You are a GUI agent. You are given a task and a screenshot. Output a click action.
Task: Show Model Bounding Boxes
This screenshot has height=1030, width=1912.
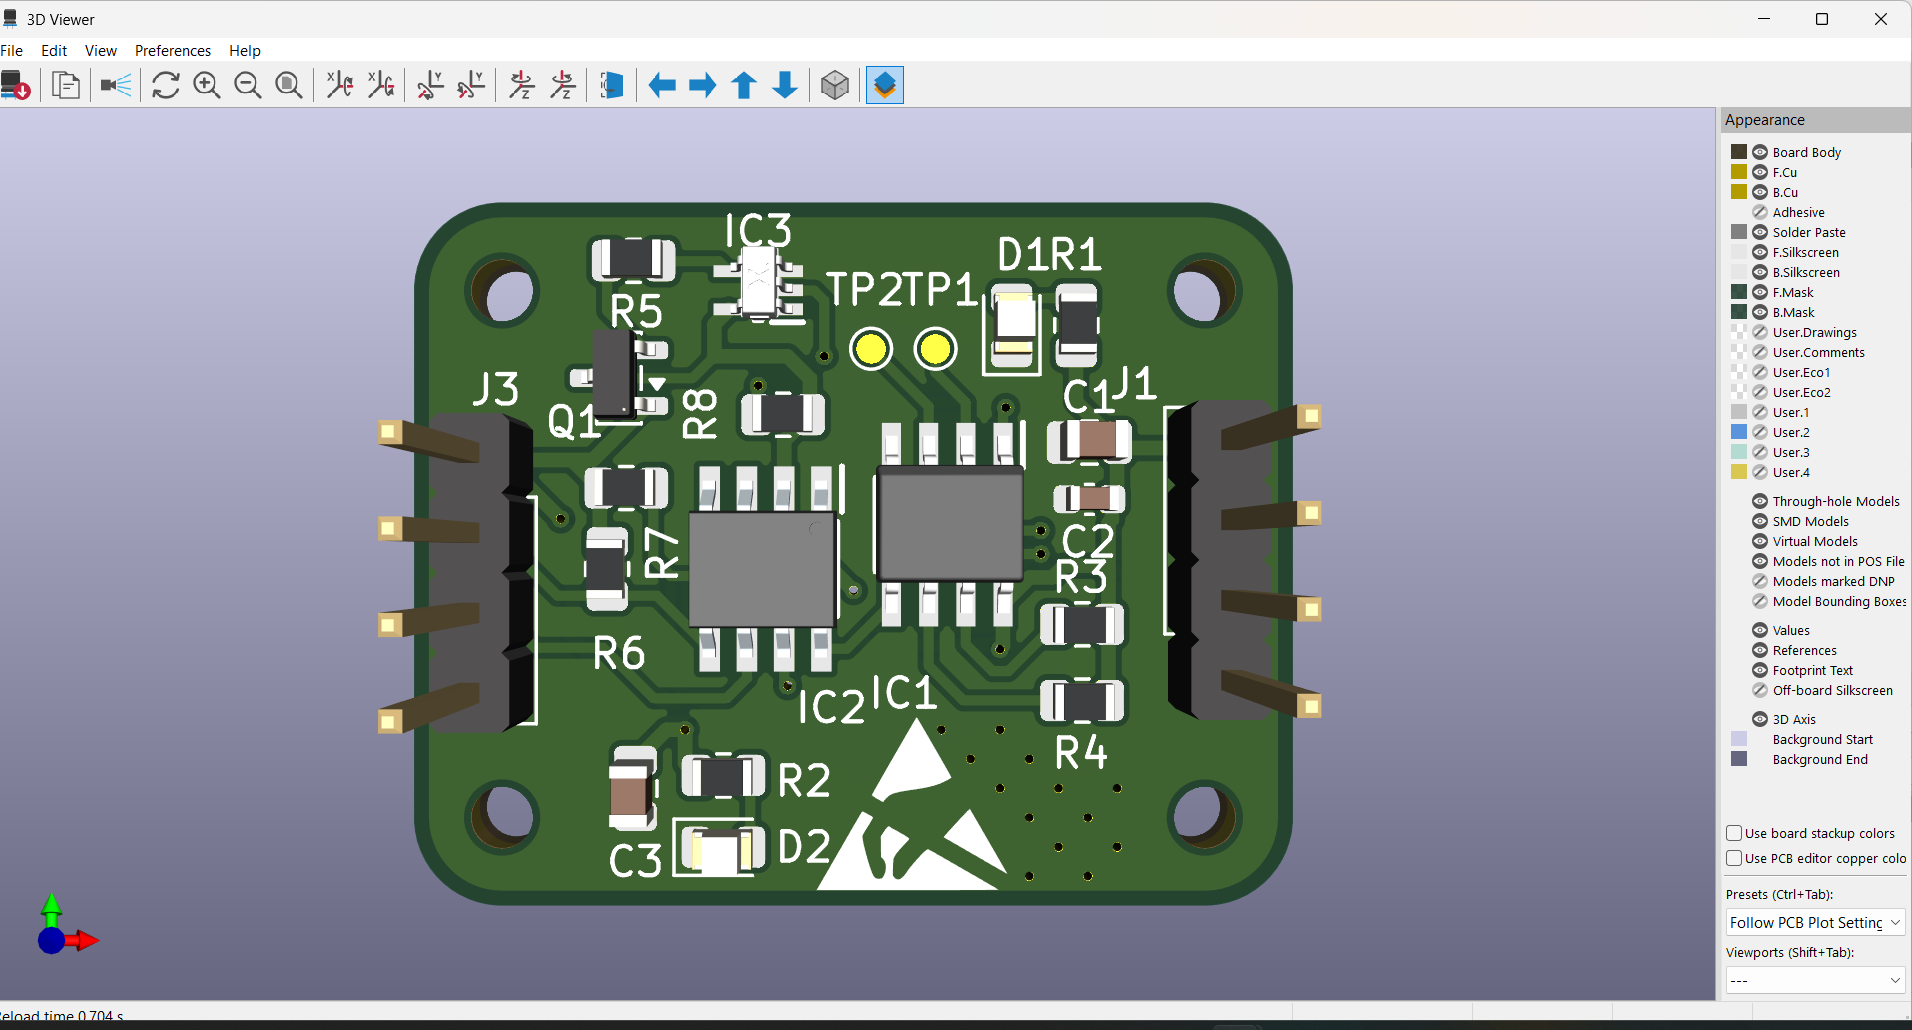coord(1760,601)
